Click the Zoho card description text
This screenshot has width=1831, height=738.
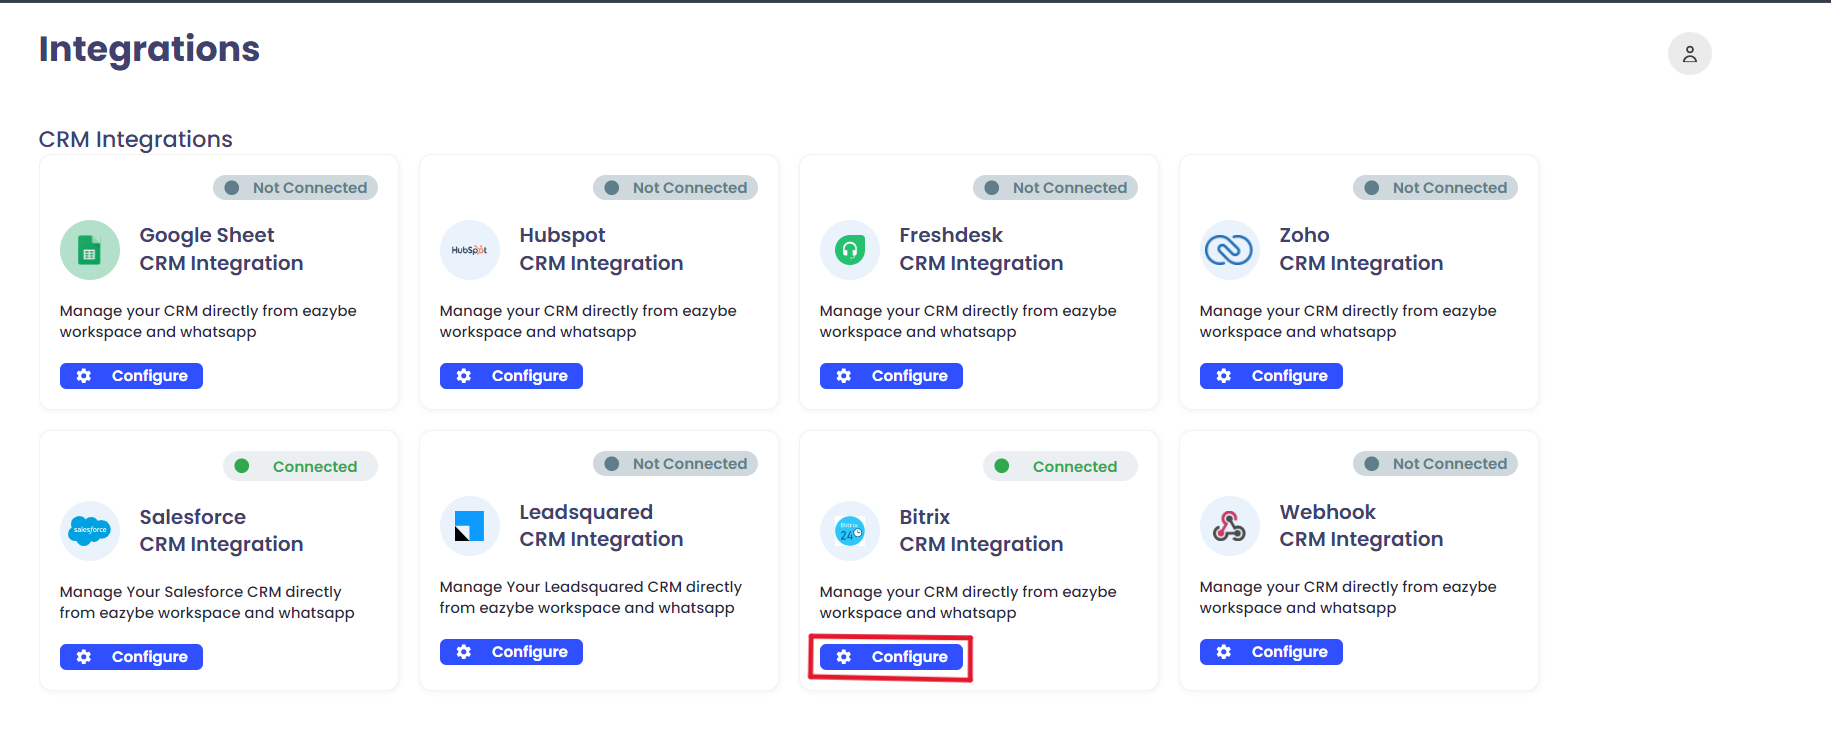(1348, 321)
